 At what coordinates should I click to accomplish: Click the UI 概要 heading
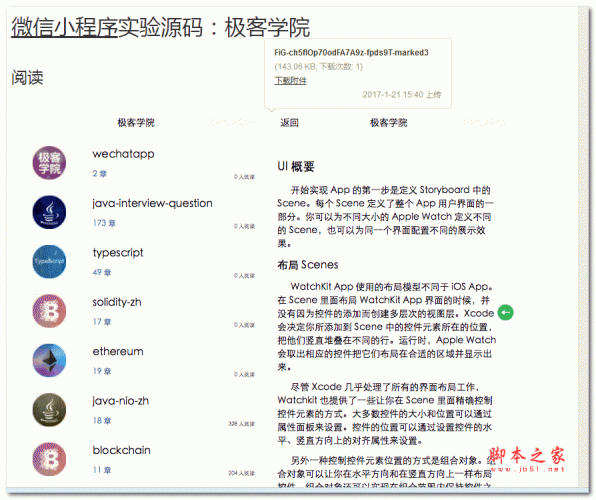296,167
